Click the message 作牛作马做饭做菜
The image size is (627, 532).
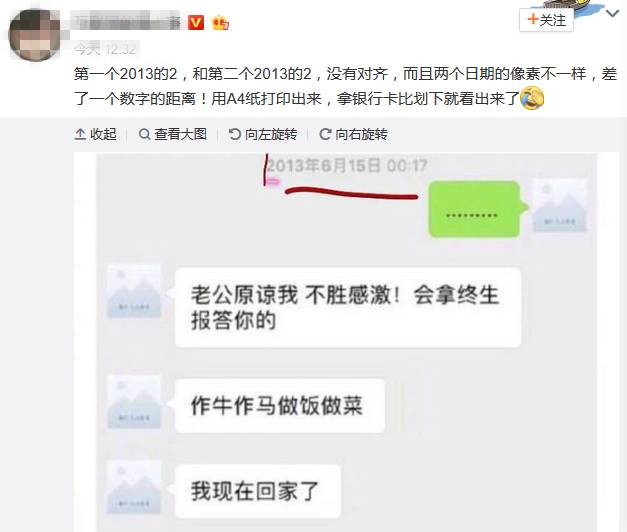(280, 405)
